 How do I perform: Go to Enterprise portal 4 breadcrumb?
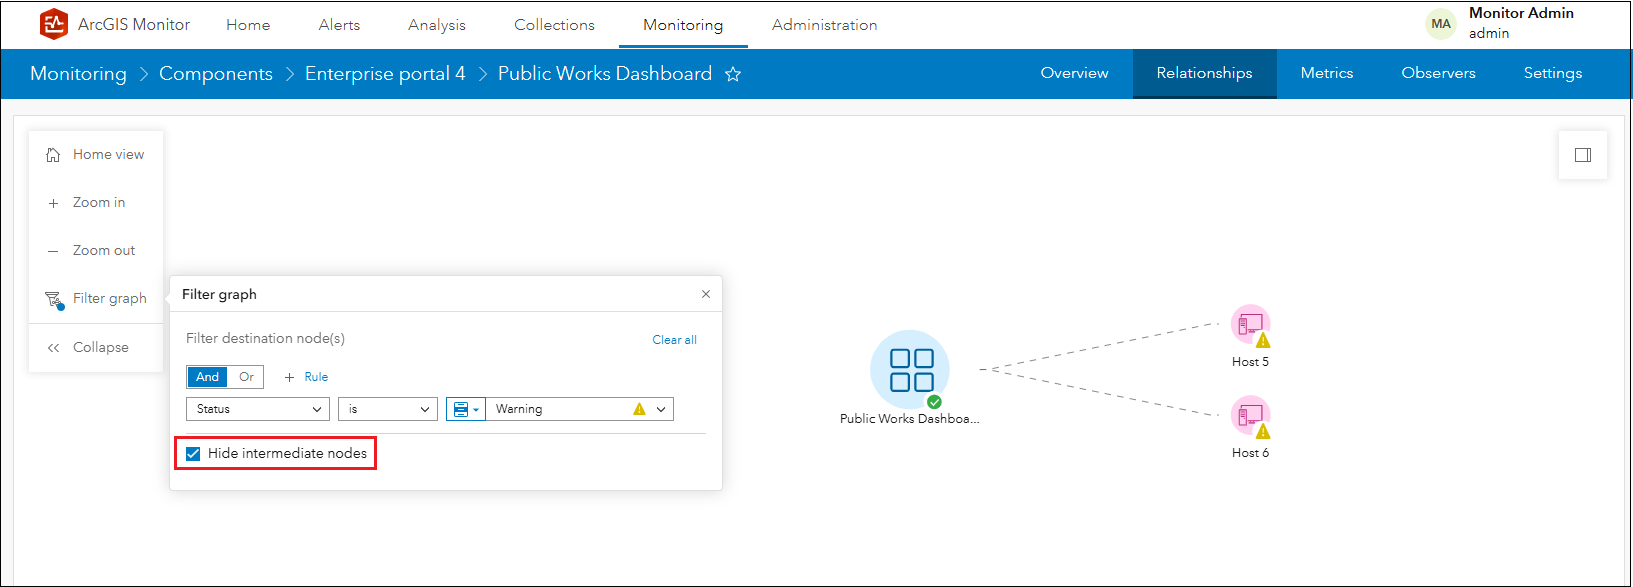(385, 74)
